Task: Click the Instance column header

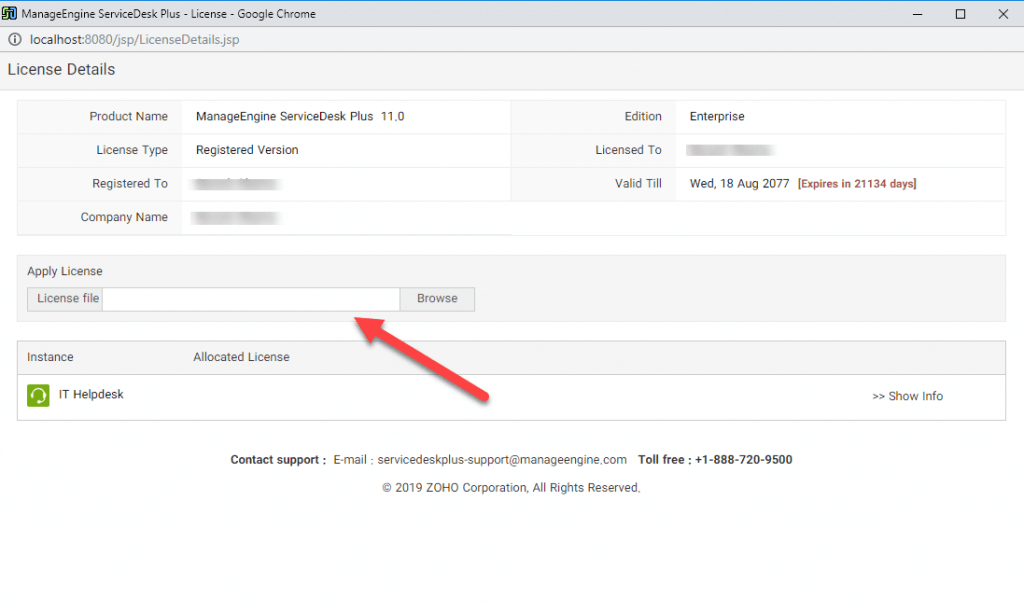Action: pos(50,357)
